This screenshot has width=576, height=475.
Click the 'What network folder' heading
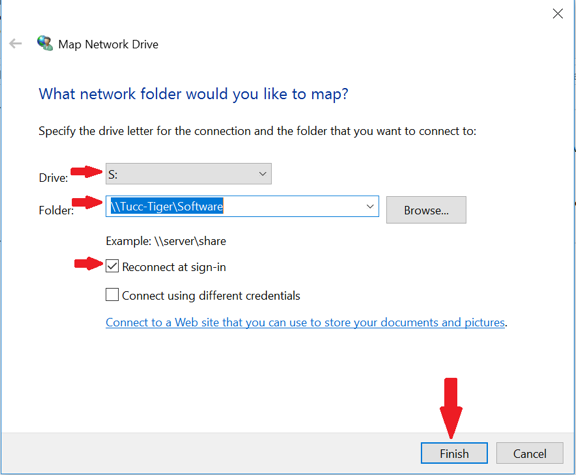(194, 94)
